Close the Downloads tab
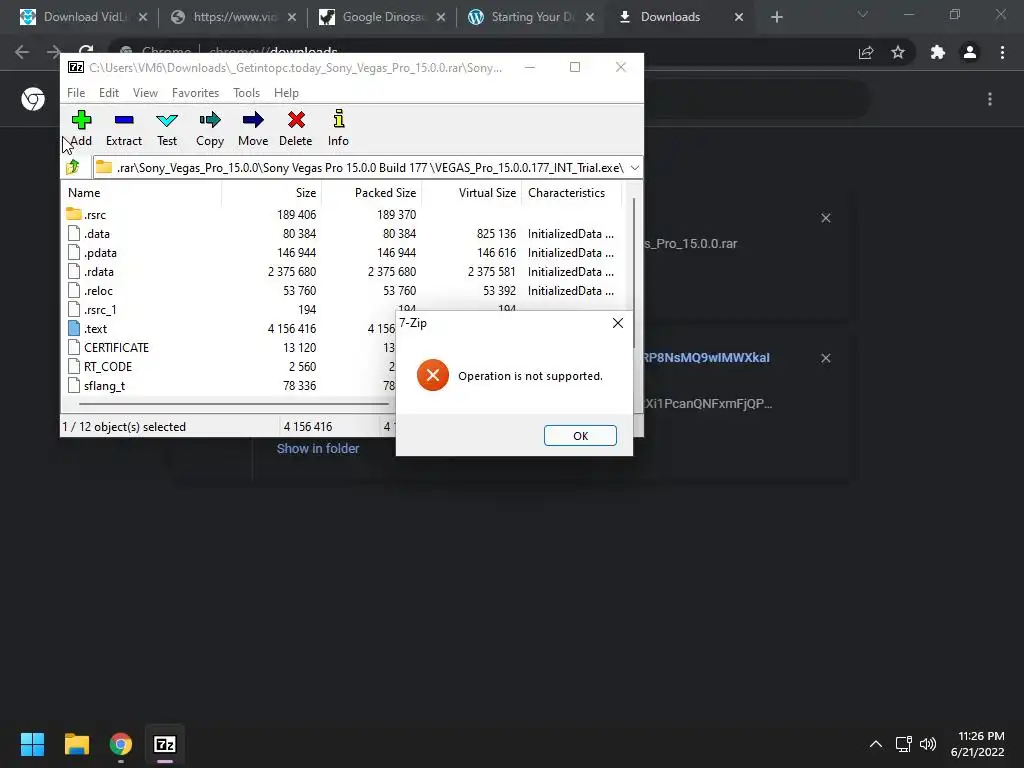 [739, 17]
